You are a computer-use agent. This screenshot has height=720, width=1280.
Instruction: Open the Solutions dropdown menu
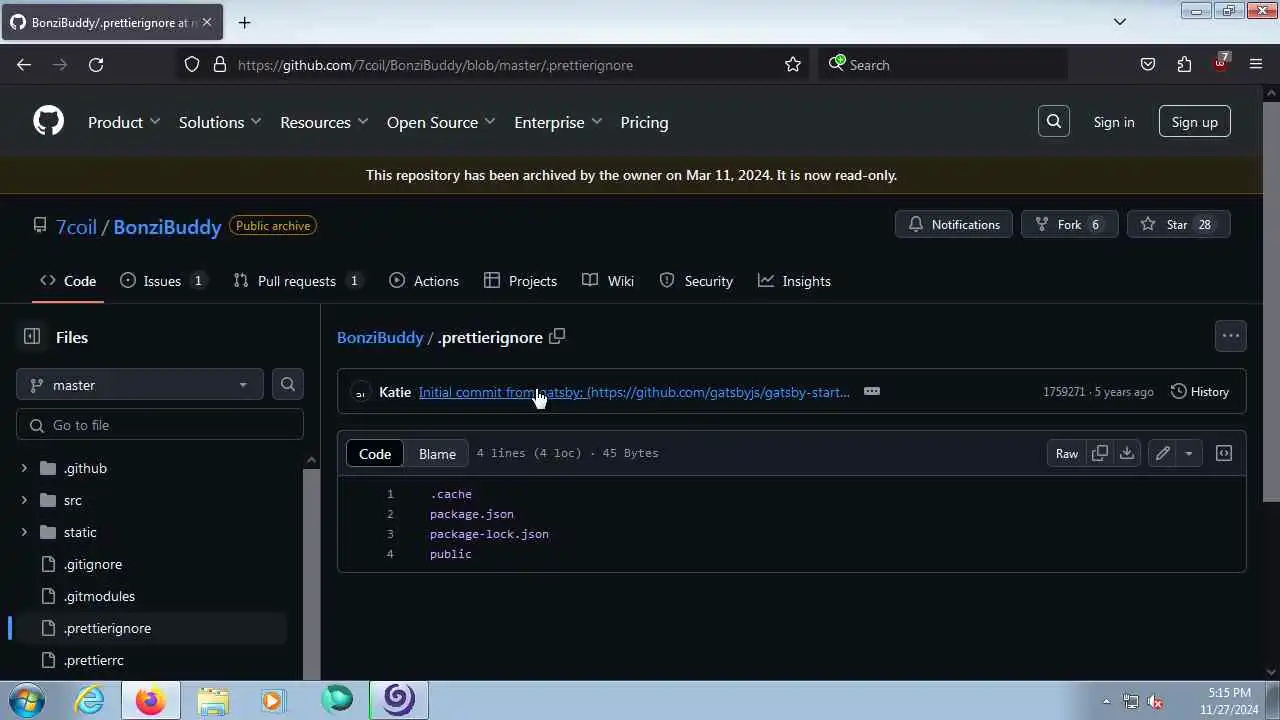(220, 122)
